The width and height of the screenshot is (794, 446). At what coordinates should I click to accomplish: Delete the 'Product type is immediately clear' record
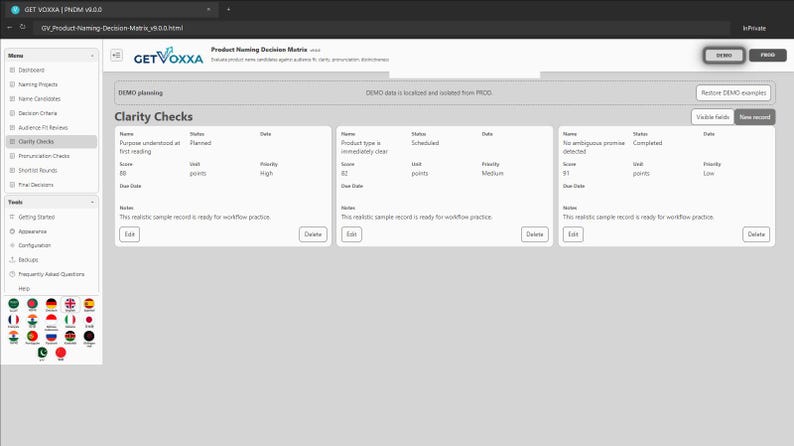point(535,234)
